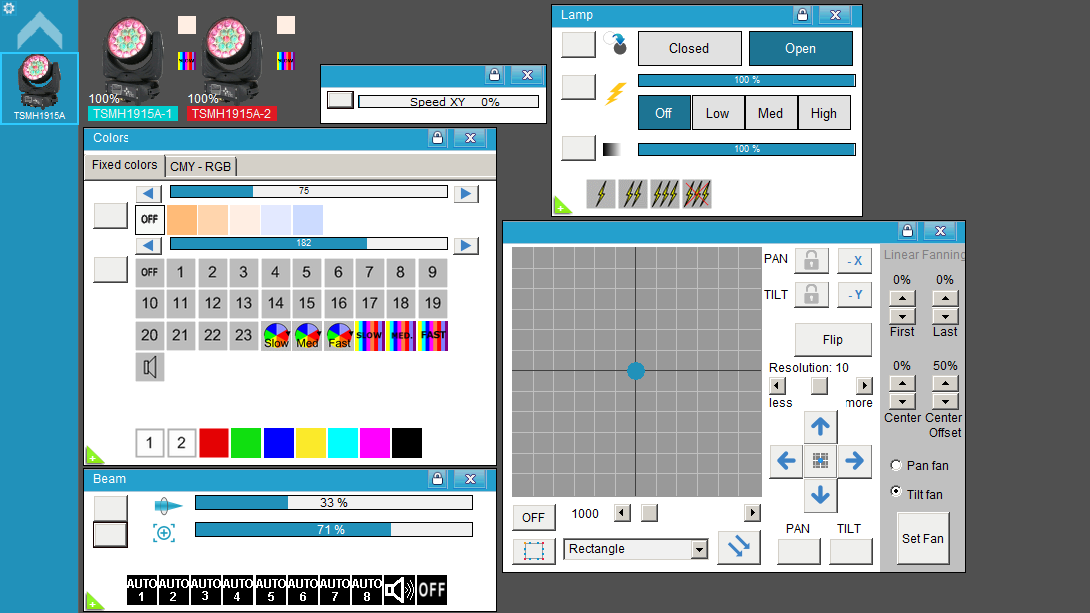Screen dimensions: 1090x613
Task: Toggle the TILT lock
Action: click(x=811, y=295)
